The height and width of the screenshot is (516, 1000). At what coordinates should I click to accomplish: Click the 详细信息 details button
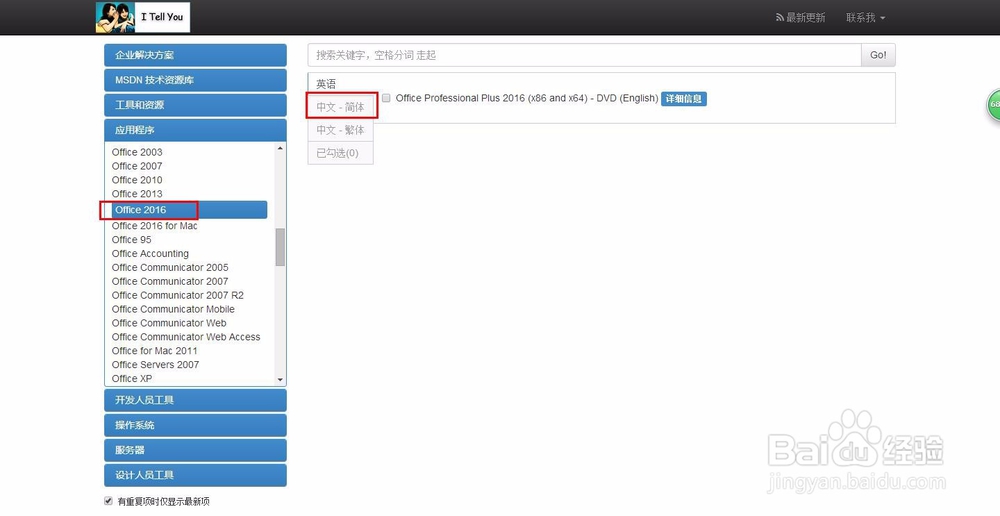coord(684,99)
